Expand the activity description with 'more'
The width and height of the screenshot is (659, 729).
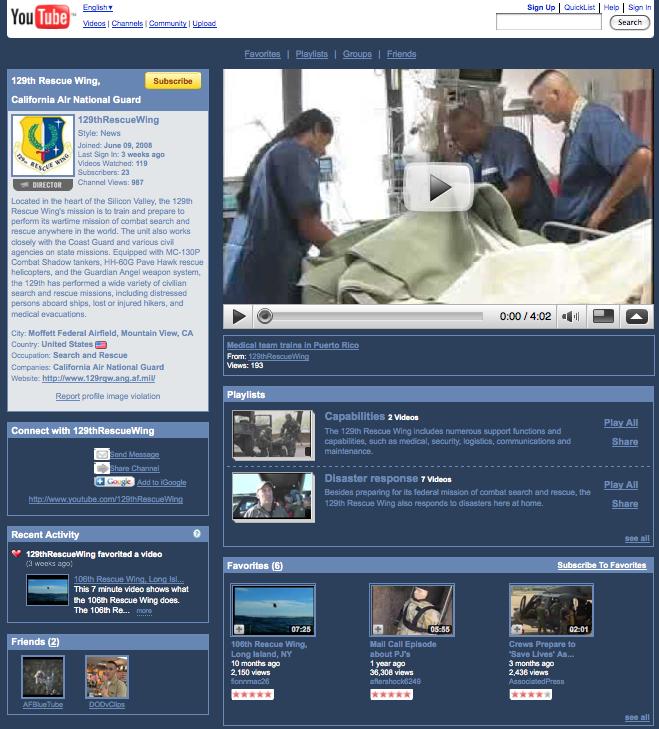[x=144, y=610]
